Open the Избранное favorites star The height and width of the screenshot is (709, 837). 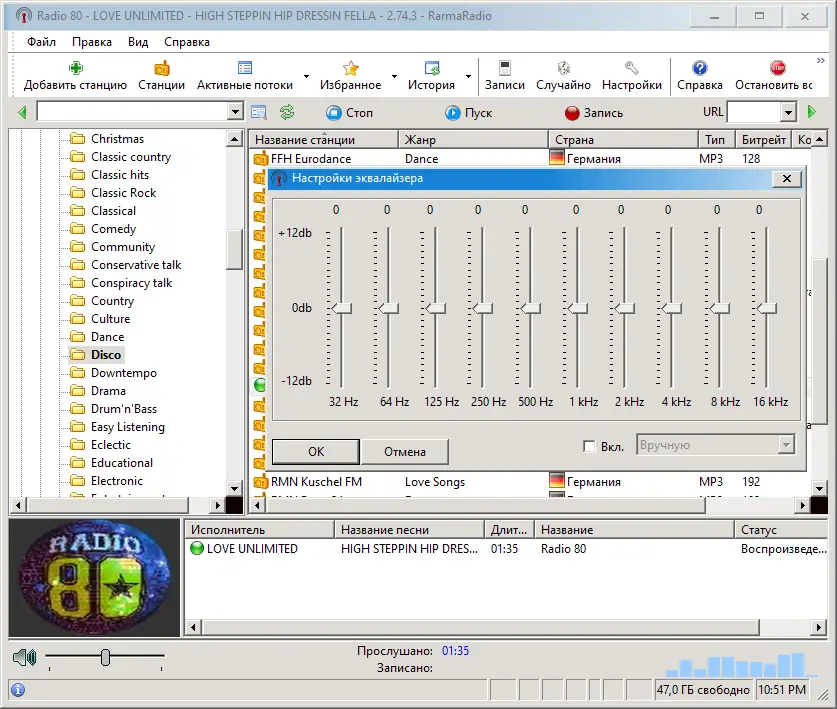(351, 75)
